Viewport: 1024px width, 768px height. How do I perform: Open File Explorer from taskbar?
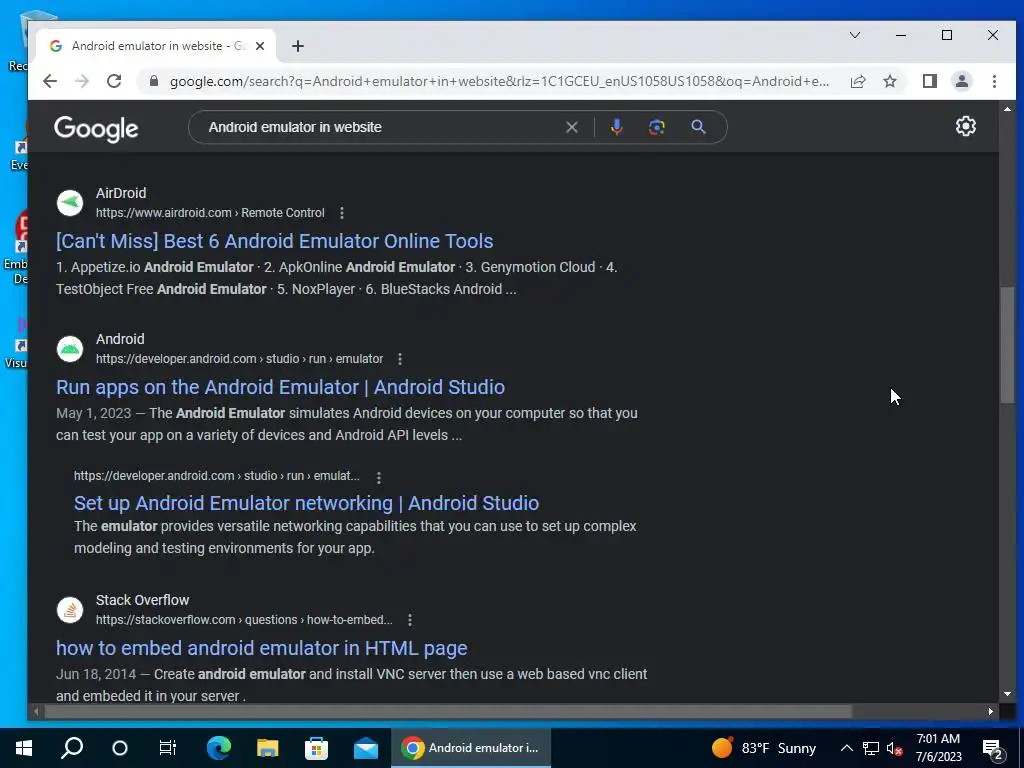267,748
